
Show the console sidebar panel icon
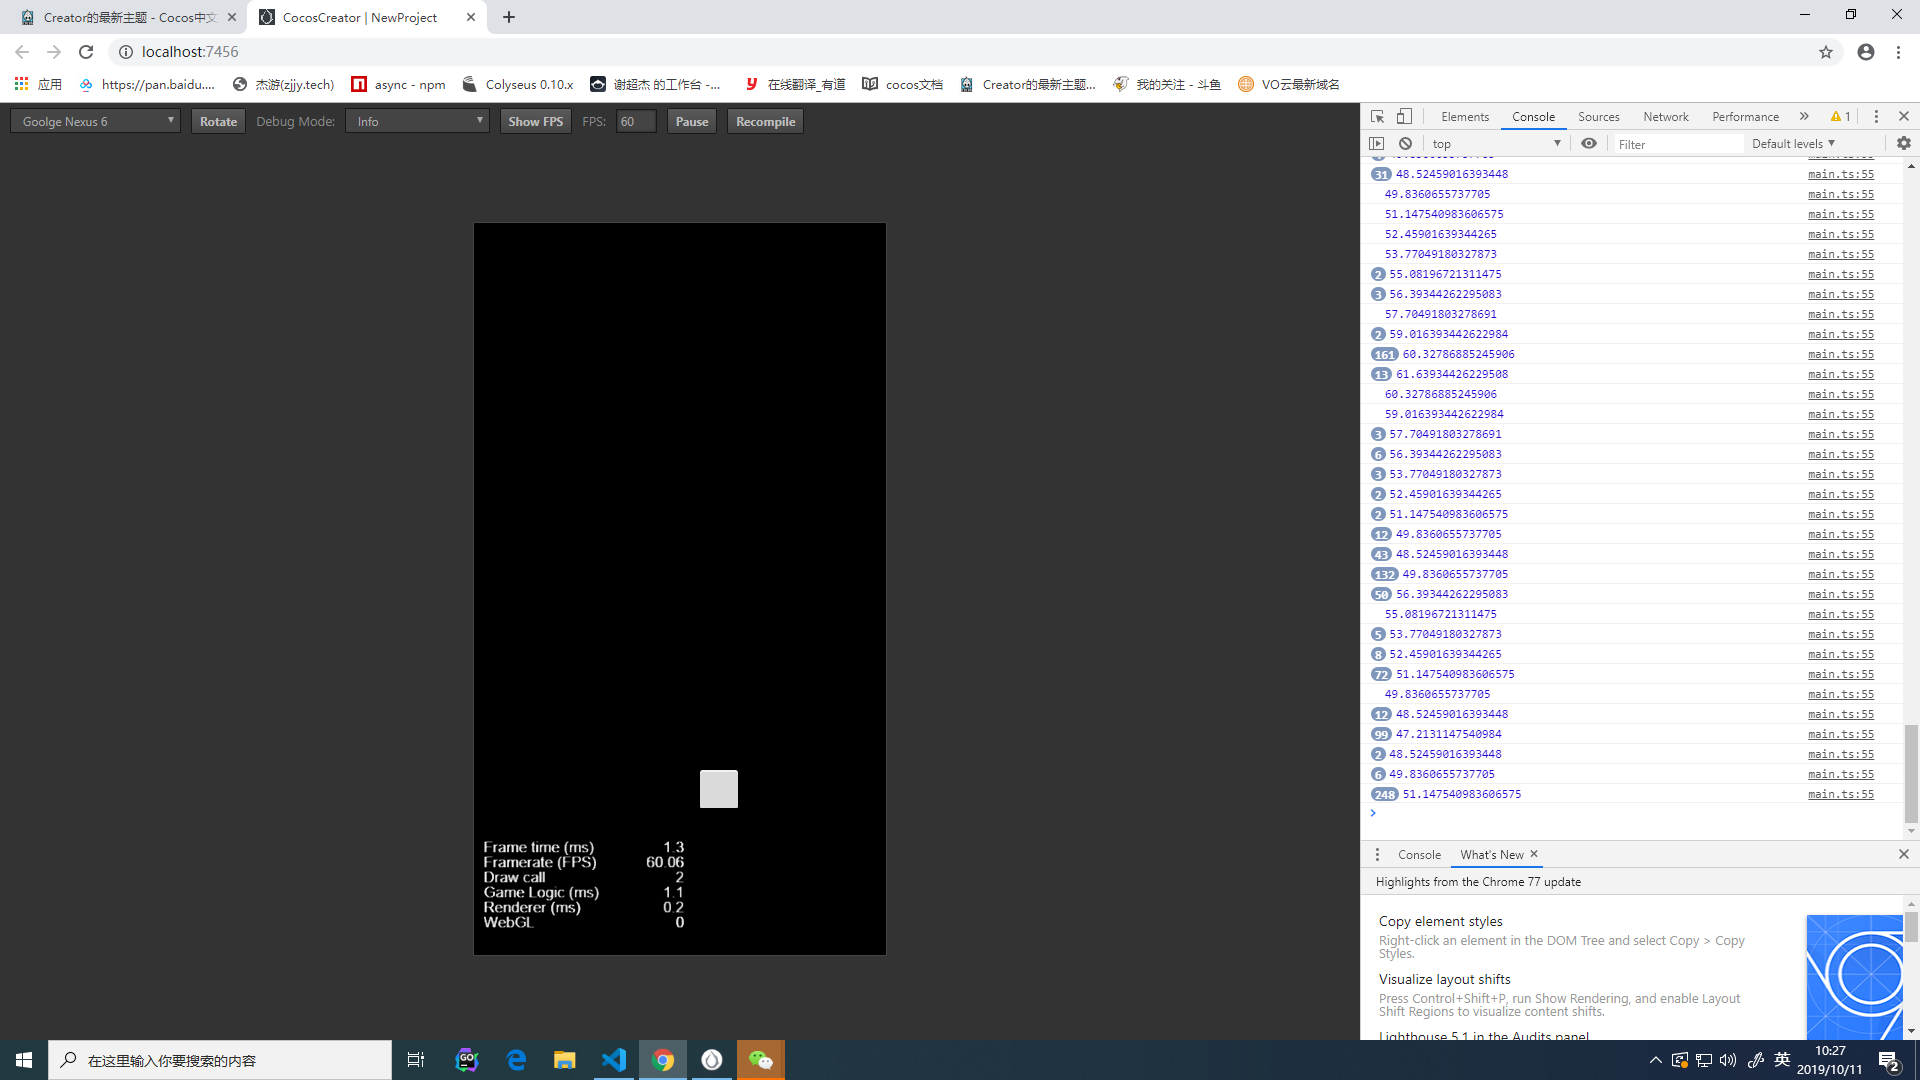tap(1377, 143)
